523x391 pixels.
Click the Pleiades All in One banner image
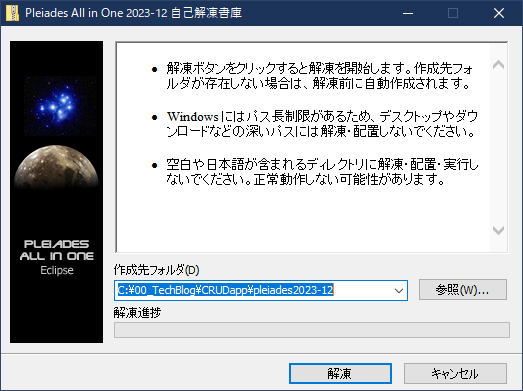pyautogui.click(x=56, y=192)
